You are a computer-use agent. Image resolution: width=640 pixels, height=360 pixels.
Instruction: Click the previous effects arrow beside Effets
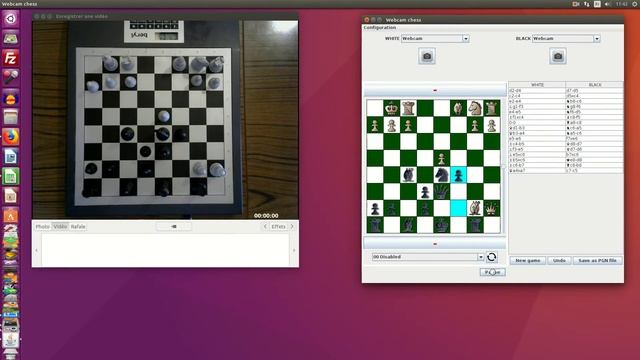click(x=265, y=227)
